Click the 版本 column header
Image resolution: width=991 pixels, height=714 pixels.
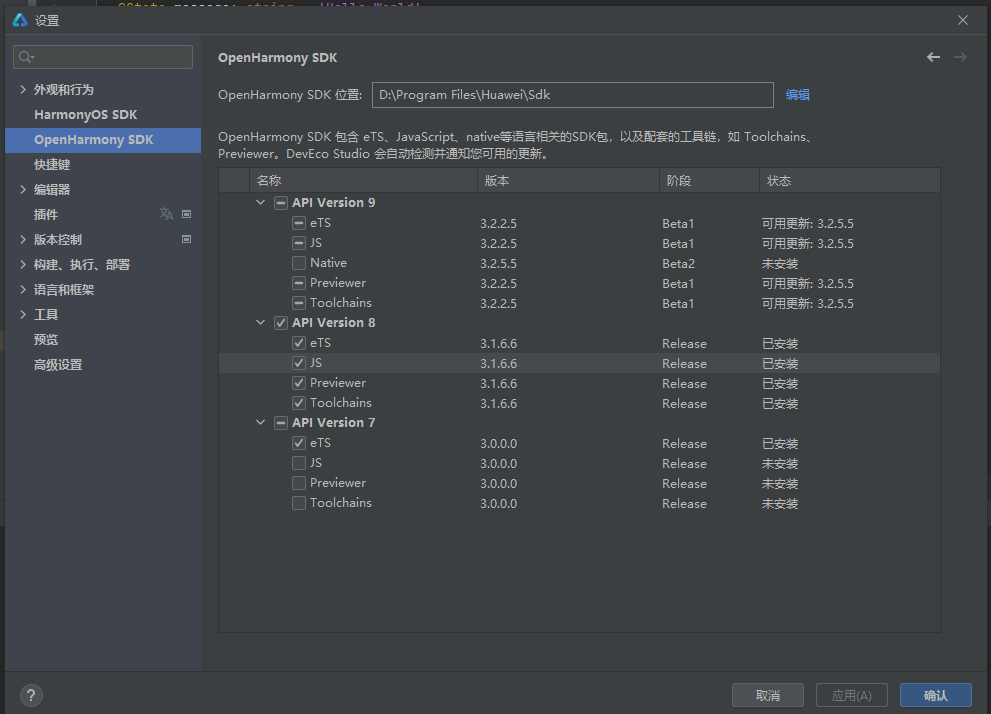[568, 181]
